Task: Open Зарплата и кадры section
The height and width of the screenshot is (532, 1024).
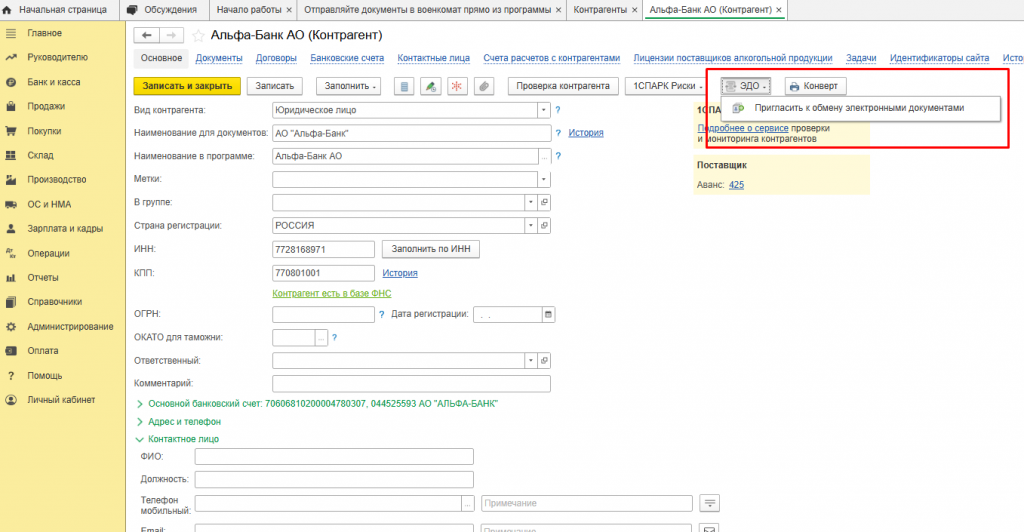Action: pyautogui.click(x=65, y=228)
